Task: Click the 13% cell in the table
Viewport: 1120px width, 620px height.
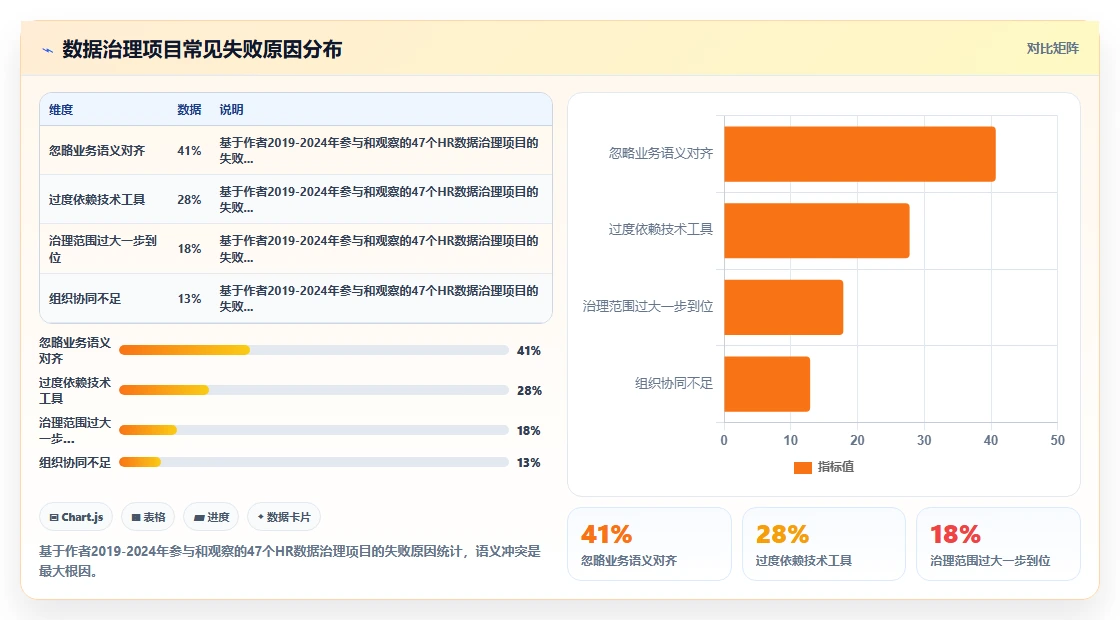Action: coord(189,299)
